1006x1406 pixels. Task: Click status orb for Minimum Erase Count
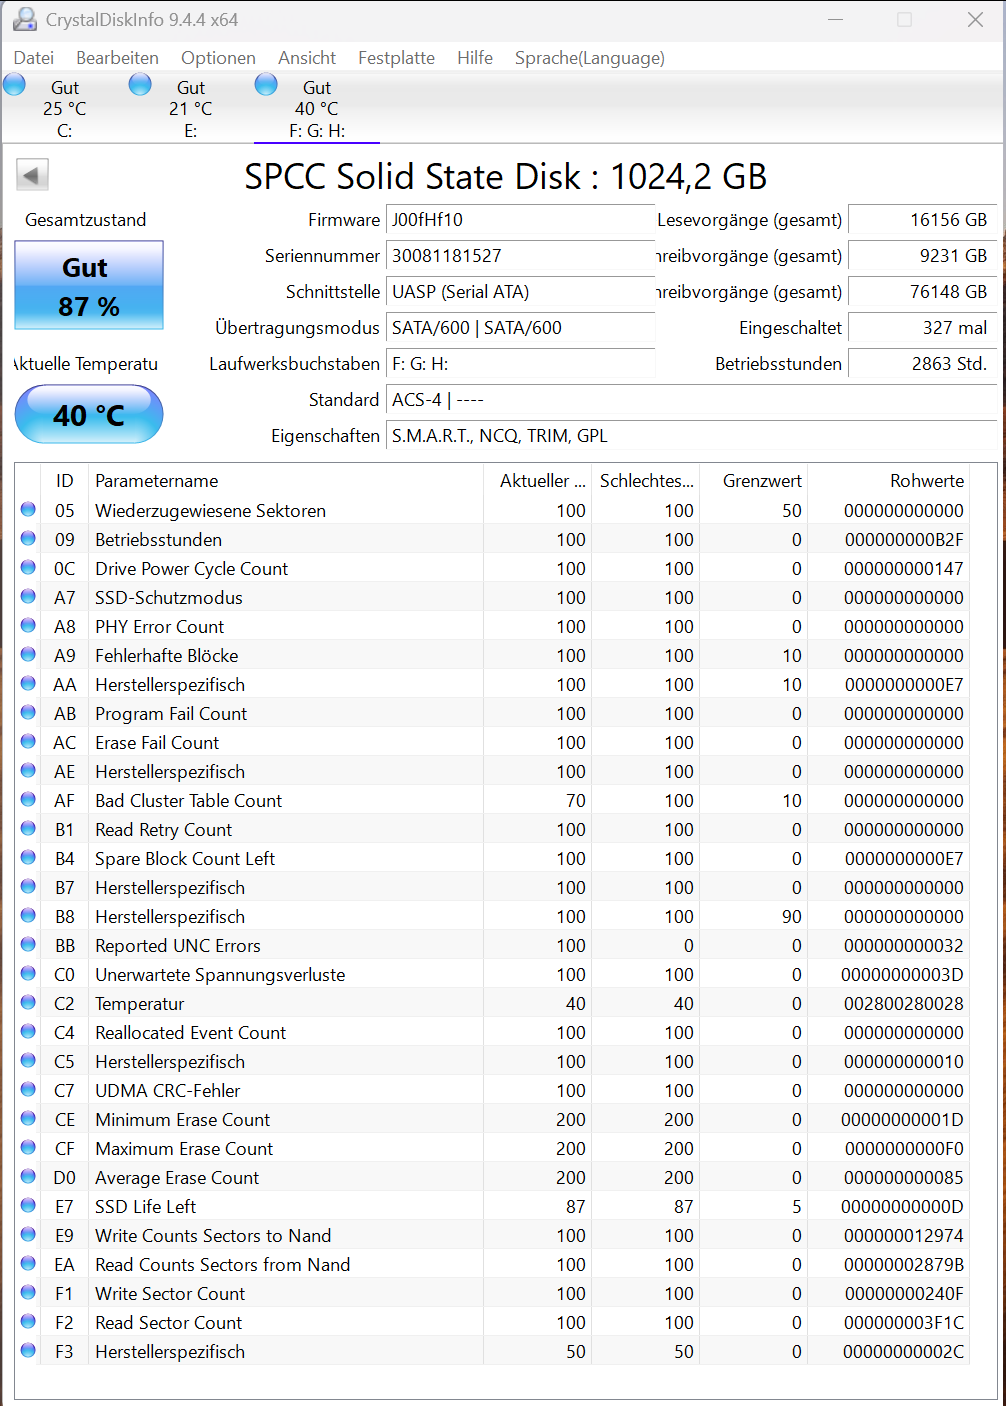tap(28, 1118)
